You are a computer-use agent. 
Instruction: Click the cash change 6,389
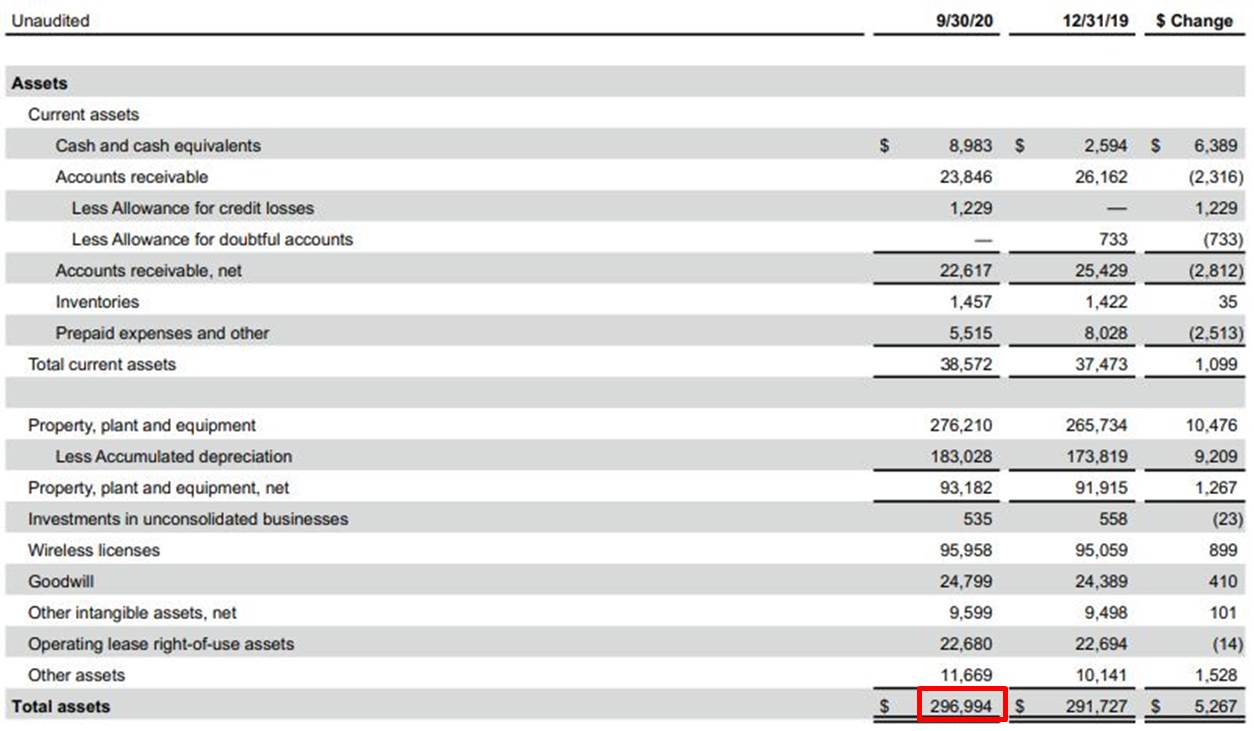1215,145
